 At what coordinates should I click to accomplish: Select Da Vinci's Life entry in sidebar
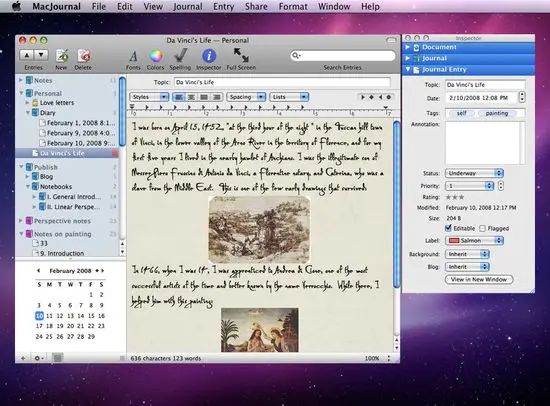[67, 153]
